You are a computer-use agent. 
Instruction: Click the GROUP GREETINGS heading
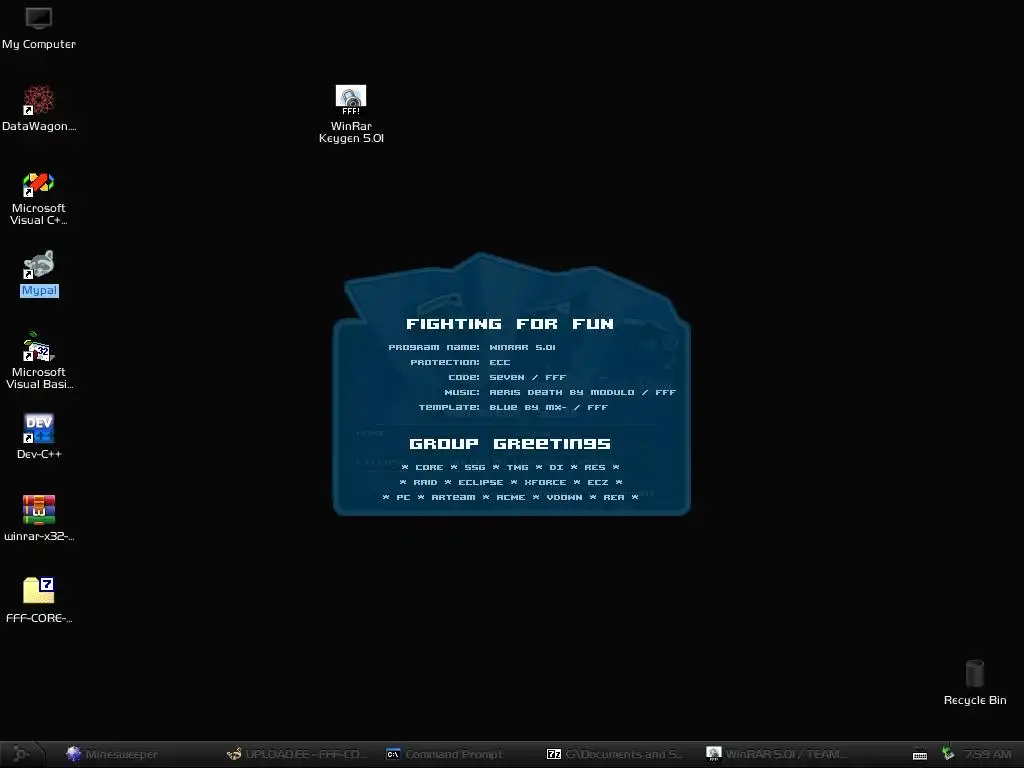pyautogui.click(x=509, y=444)
